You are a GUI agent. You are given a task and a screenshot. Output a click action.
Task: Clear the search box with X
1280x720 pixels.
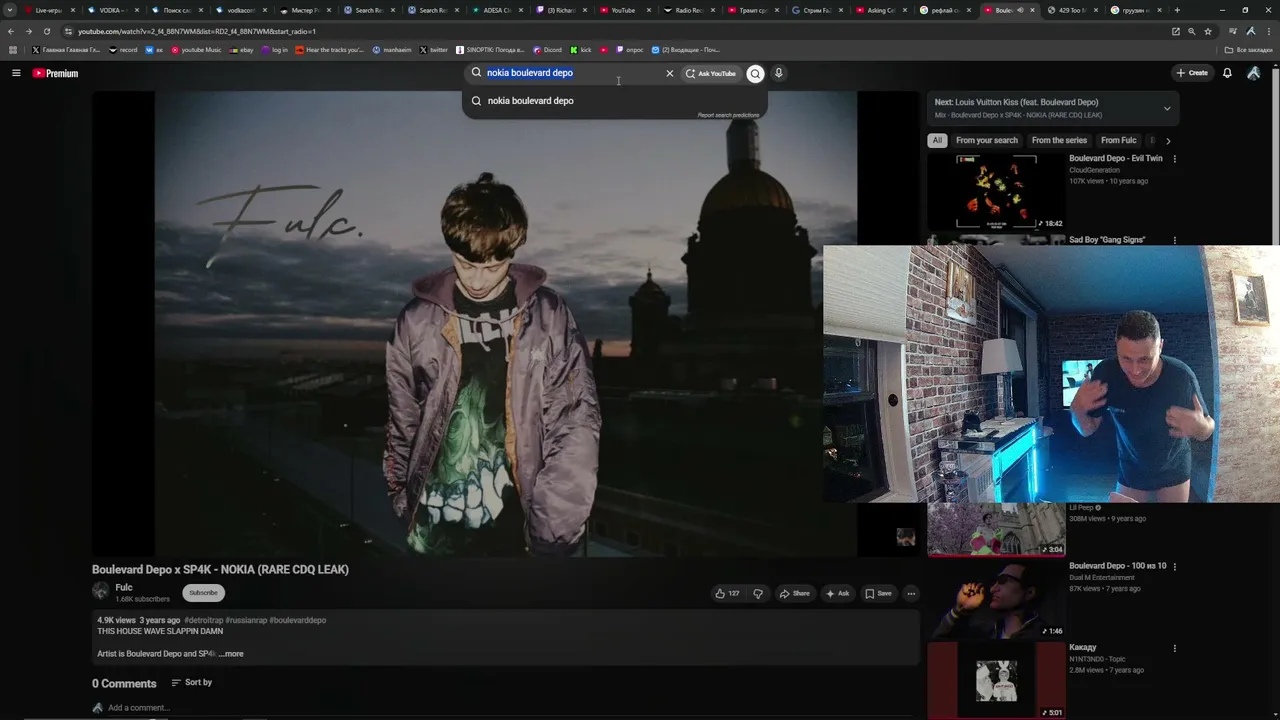(x=670, y=73)
